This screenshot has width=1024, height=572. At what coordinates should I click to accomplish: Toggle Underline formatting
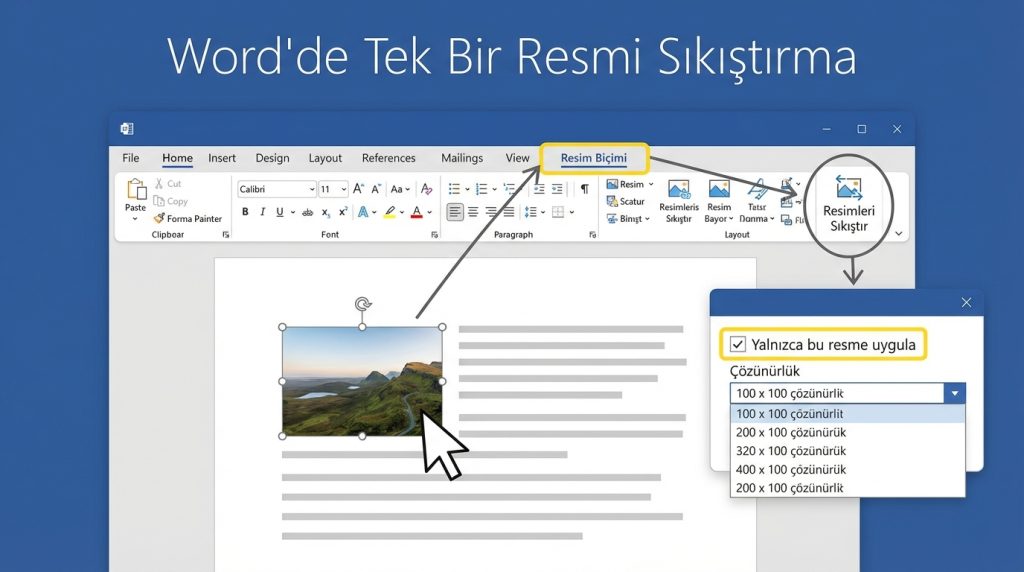point(280,212)
